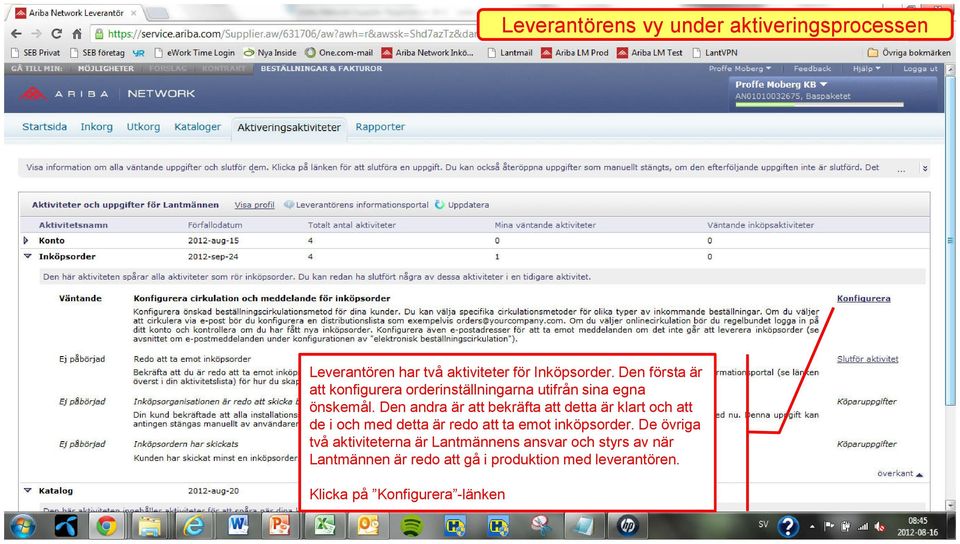Select the Förfallodatum 2012-aug-15 cell
The height and width of the screenshot is (544, 960).
coord(213,240)
